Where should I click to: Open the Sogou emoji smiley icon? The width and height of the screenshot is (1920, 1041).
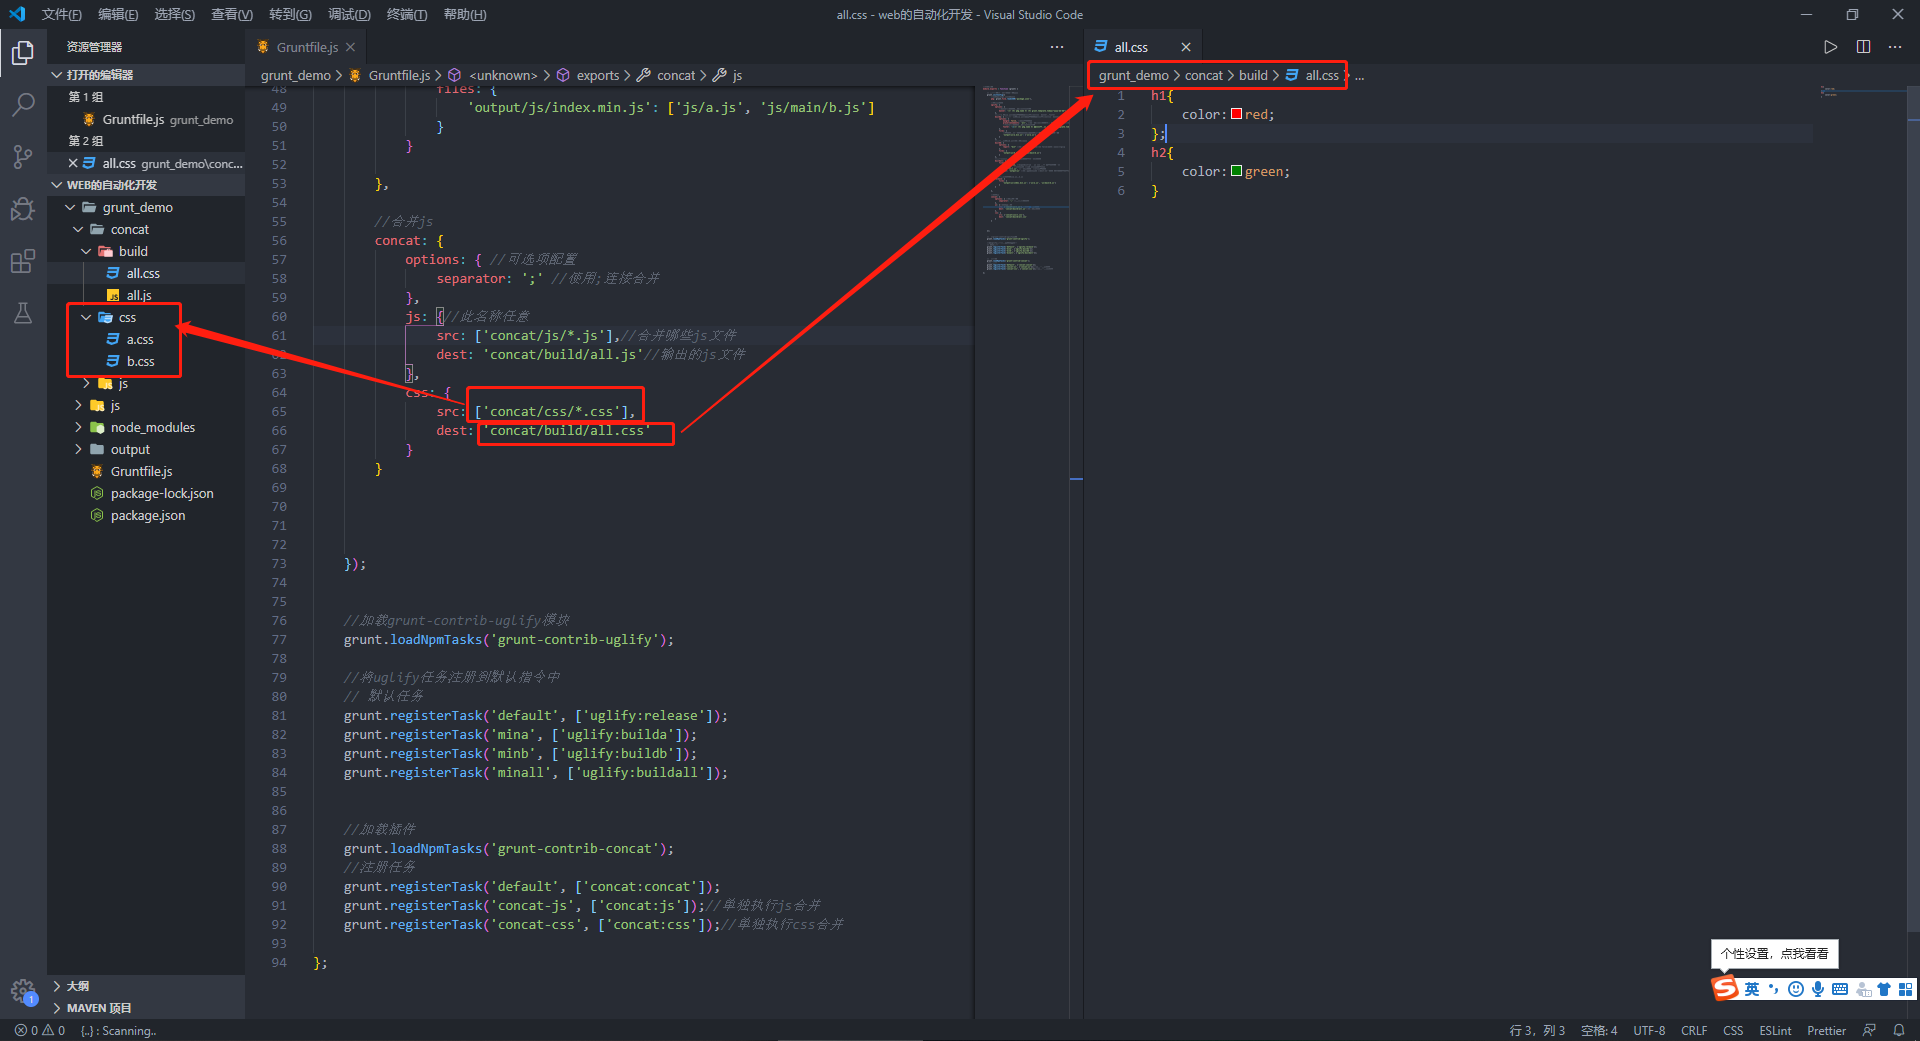pos(1796,989)
